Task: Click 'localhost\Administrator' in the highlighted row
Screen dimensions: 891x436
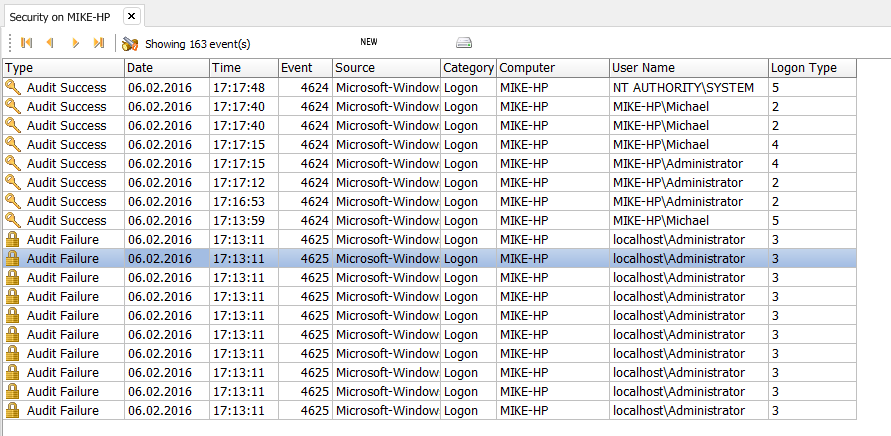Action: pos(679,259)
